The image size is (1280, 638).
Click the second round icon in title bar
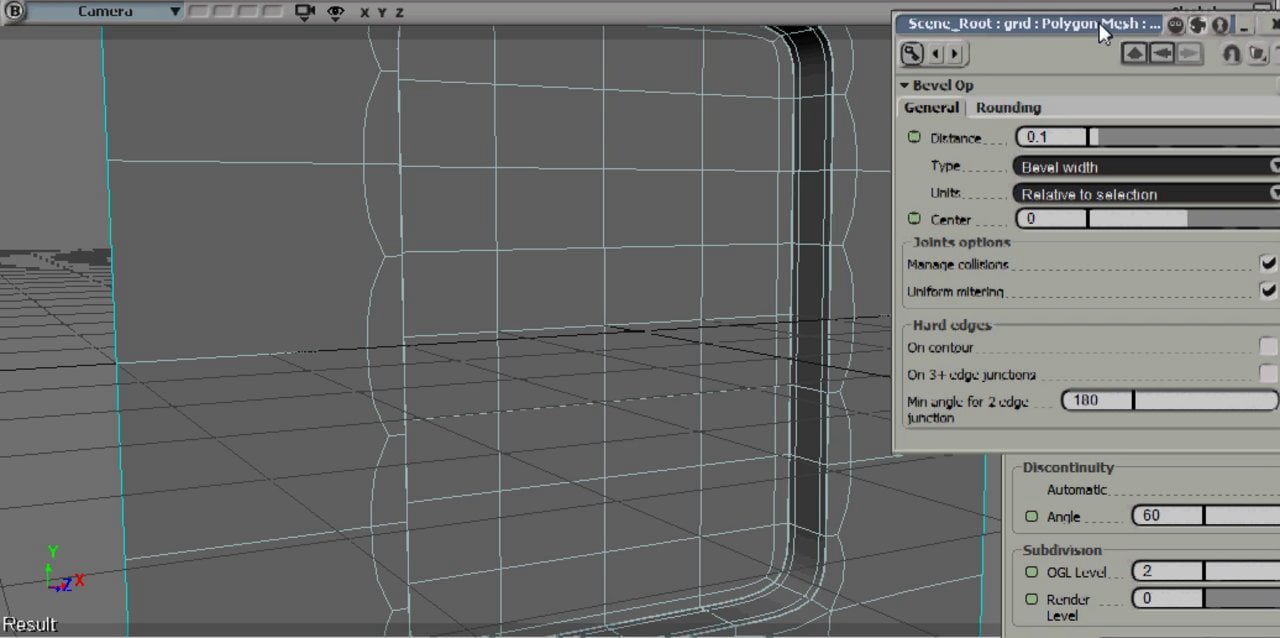(x=1197, y=24)
